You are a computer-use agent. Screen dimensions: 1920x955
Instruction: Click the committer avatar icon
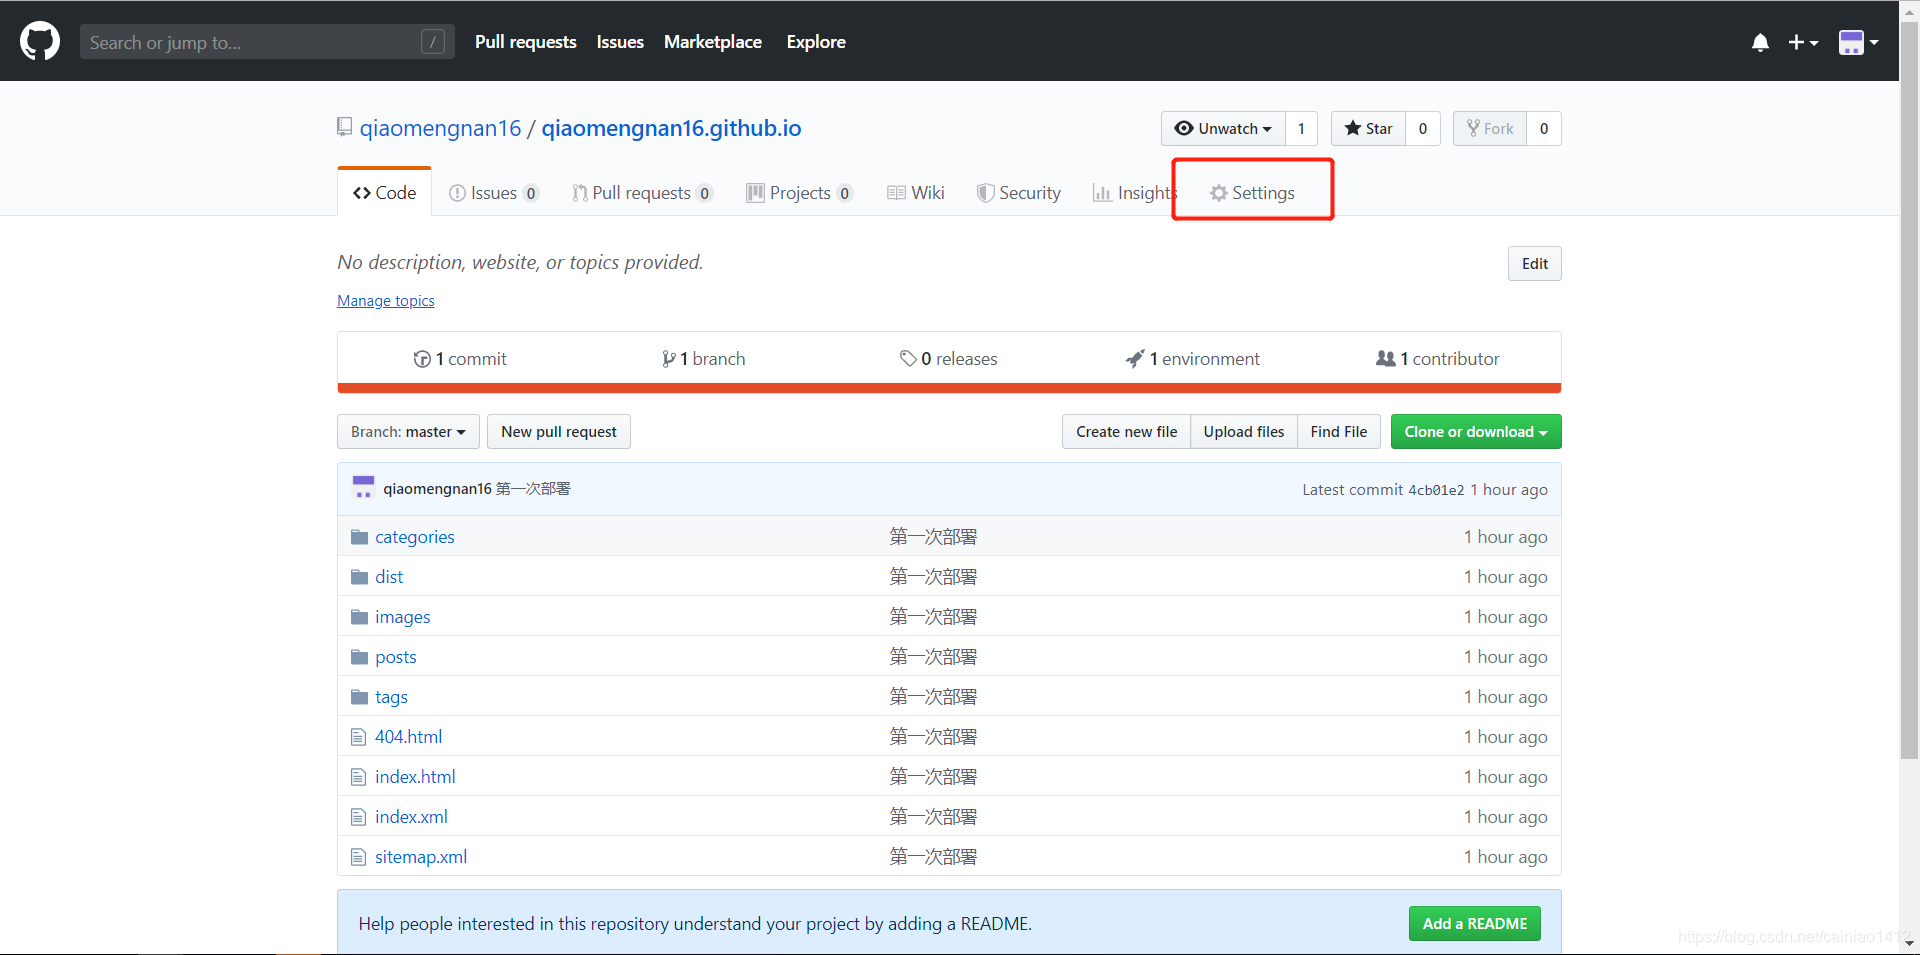coord(363,488)
